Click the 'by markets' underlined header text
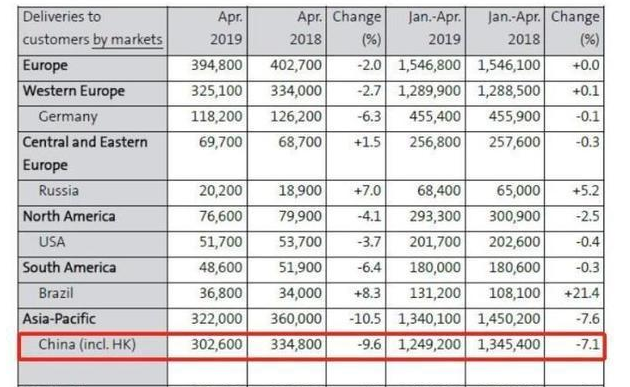 (x=127, y=40)
